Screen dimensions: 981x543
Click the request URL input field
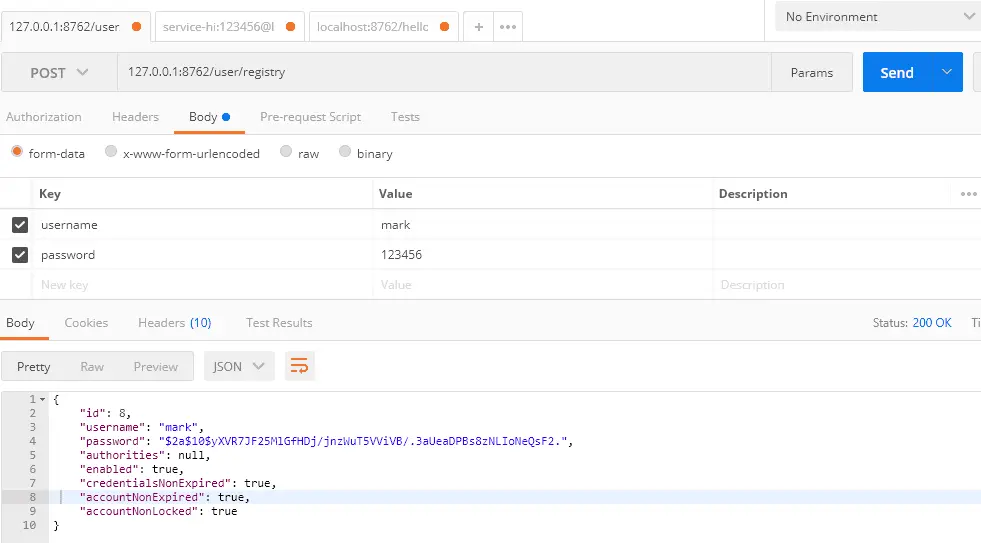(440, 72)
